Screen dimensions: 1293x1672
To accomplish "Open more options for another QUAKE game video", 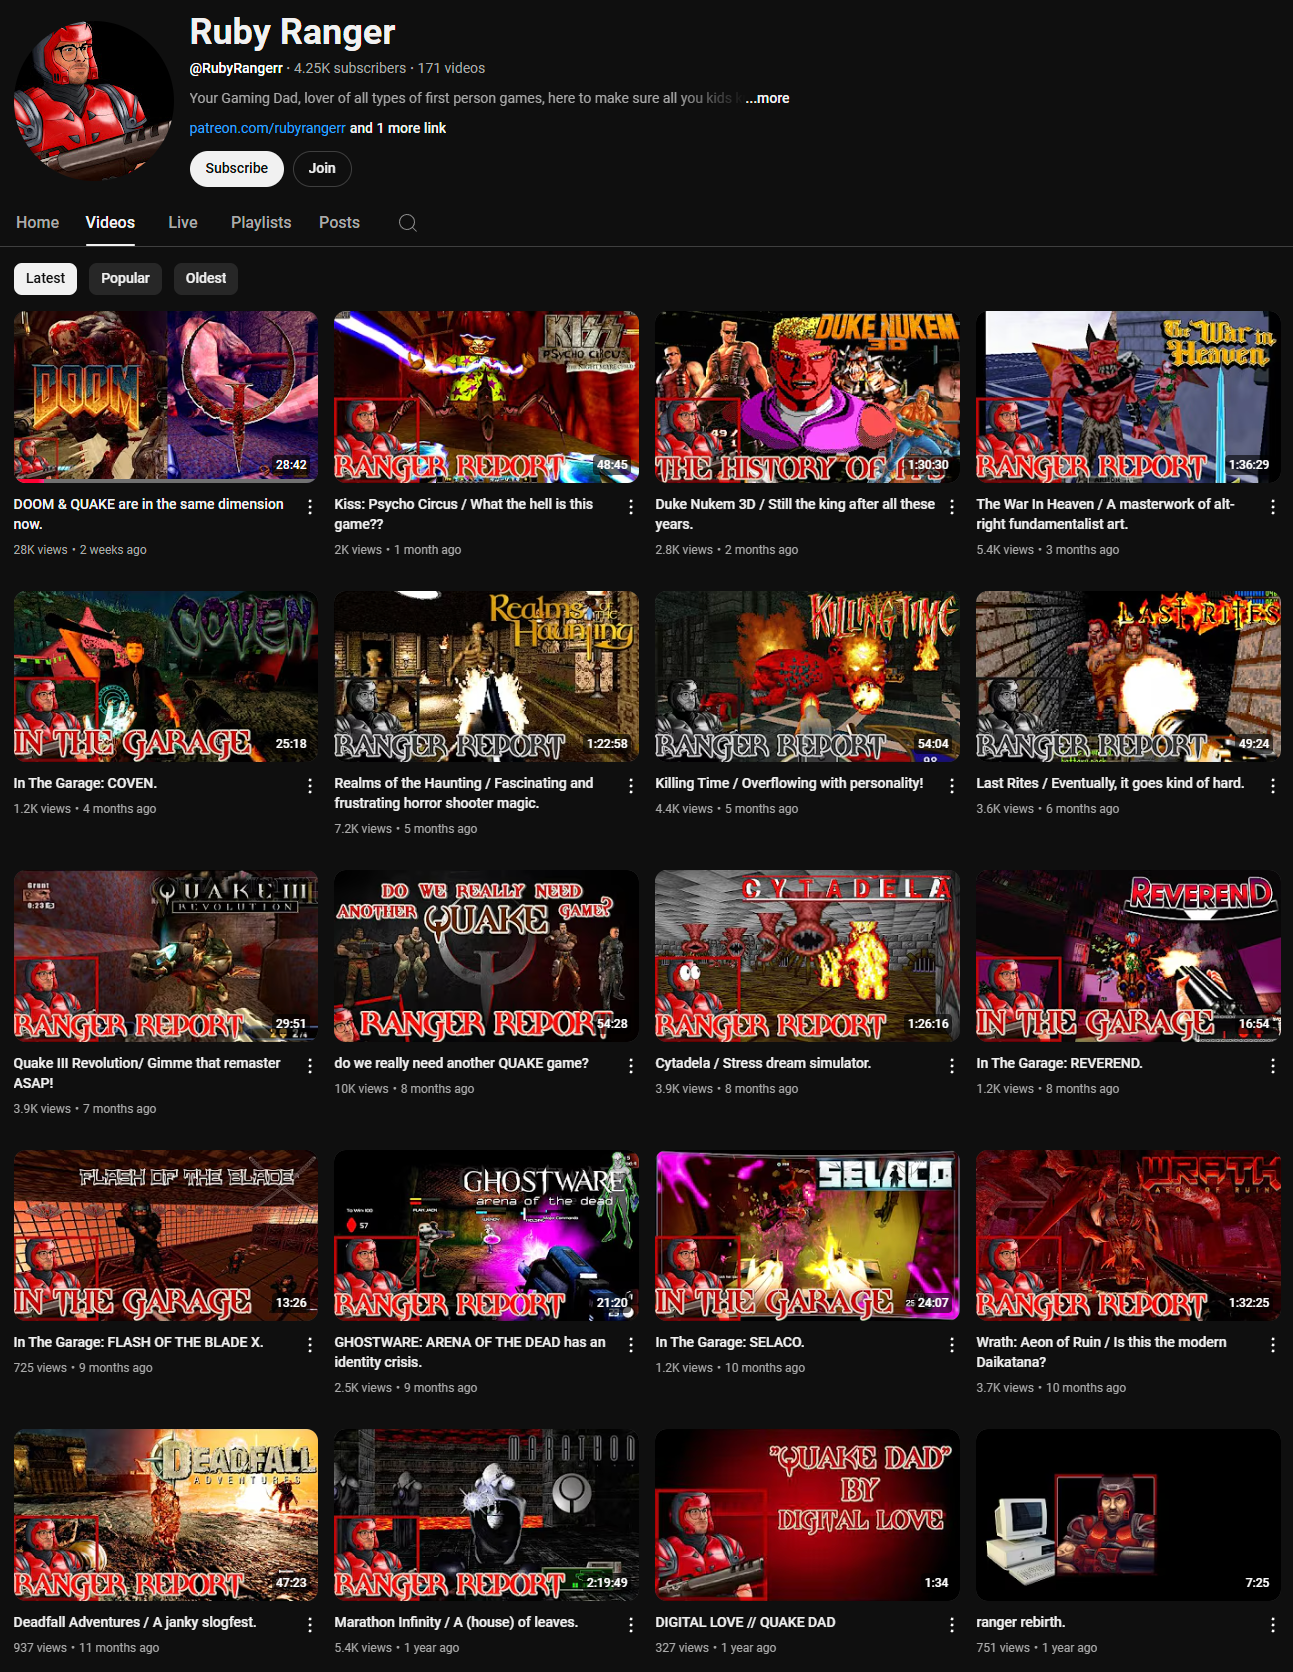I will coord(631,1066).
